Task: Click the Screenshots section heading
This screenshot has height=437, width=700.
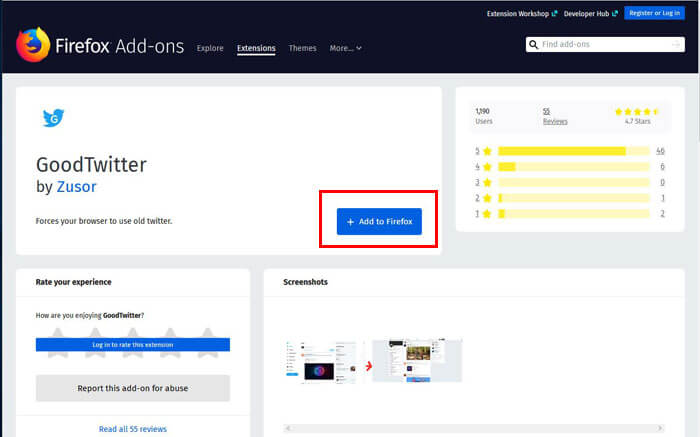Action: [x=305, y=282]
